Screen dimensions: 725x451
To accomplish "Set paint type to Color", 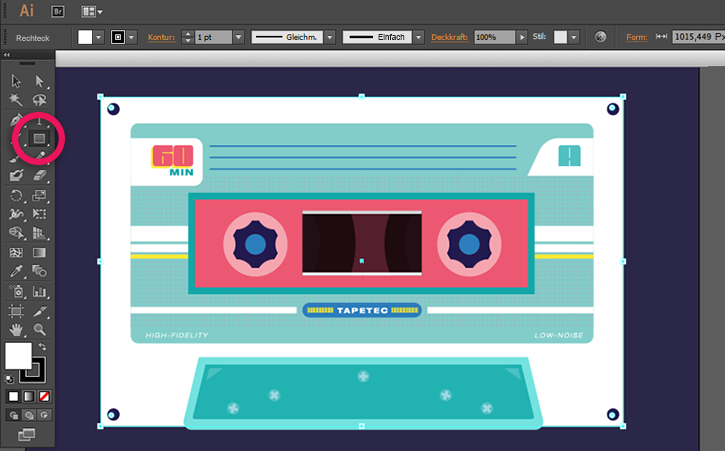I will (x=13, y=396).
